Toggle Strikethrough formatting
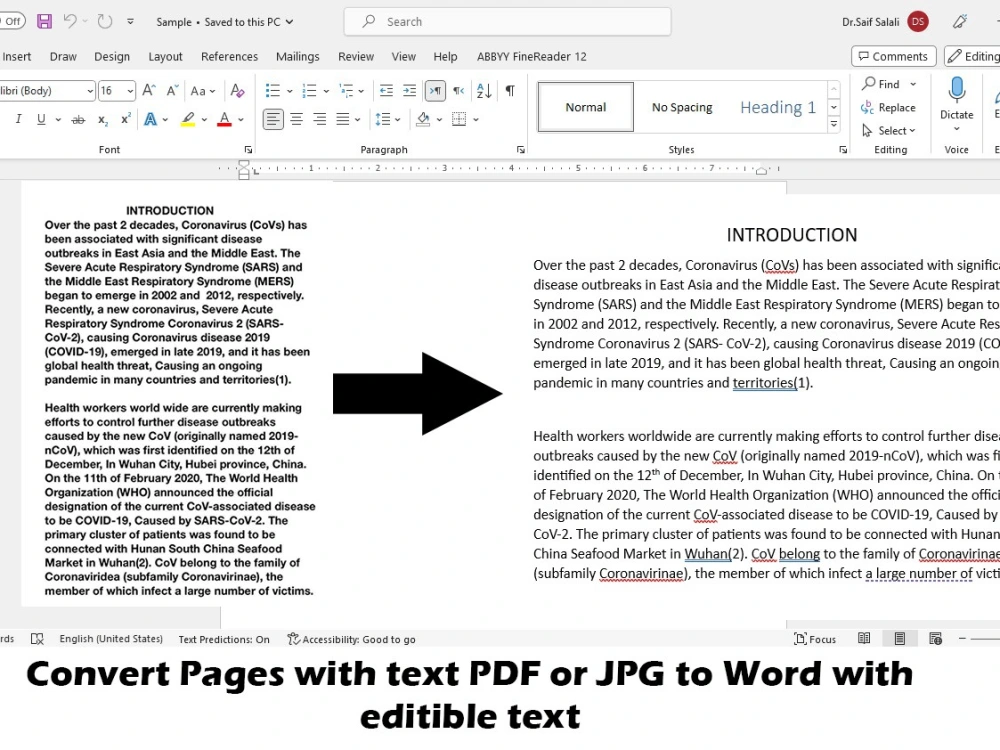1000x750 pixels. click(78, 119)
